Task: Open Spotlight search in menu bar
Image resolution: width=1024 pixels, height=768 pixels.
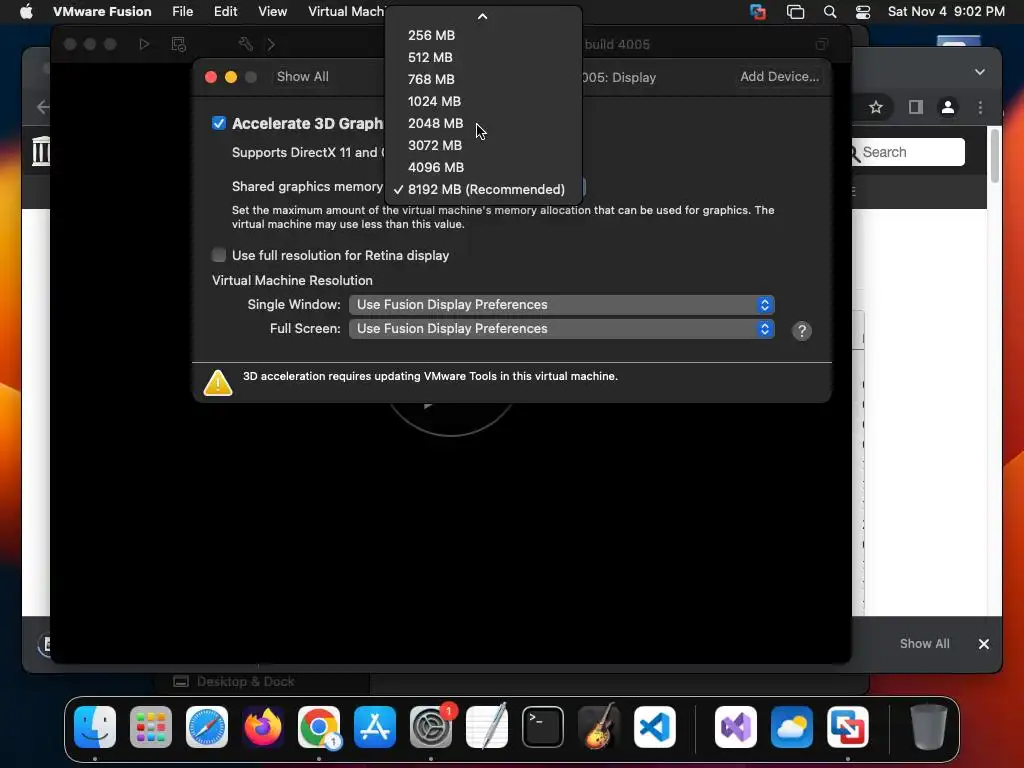Action: coord(829,12)
